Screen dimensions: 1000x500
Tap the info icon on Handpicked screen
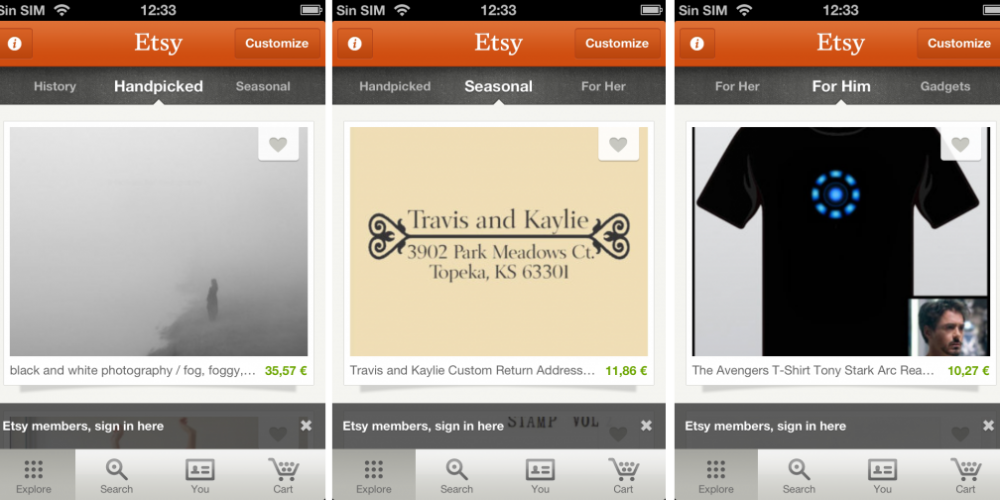[x=14, y=43]
